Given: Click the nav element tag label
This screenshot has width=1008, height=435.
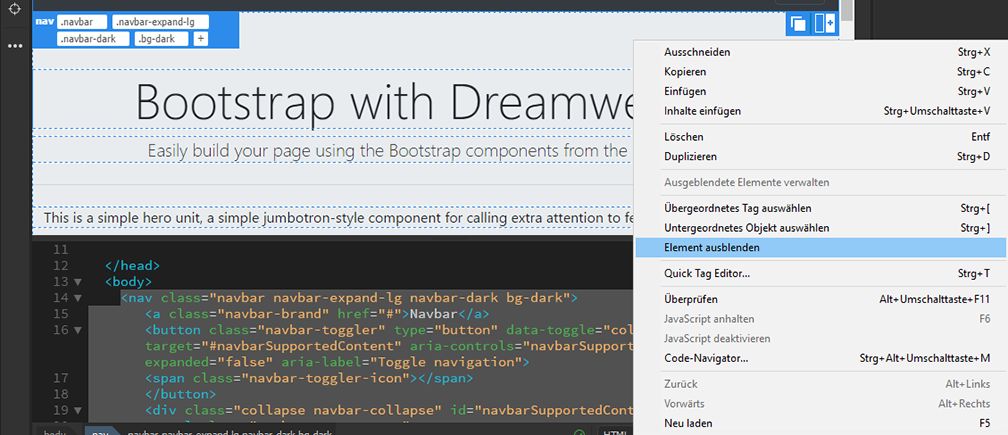Looking at the screenshot, I should click(x=44, y=21).
